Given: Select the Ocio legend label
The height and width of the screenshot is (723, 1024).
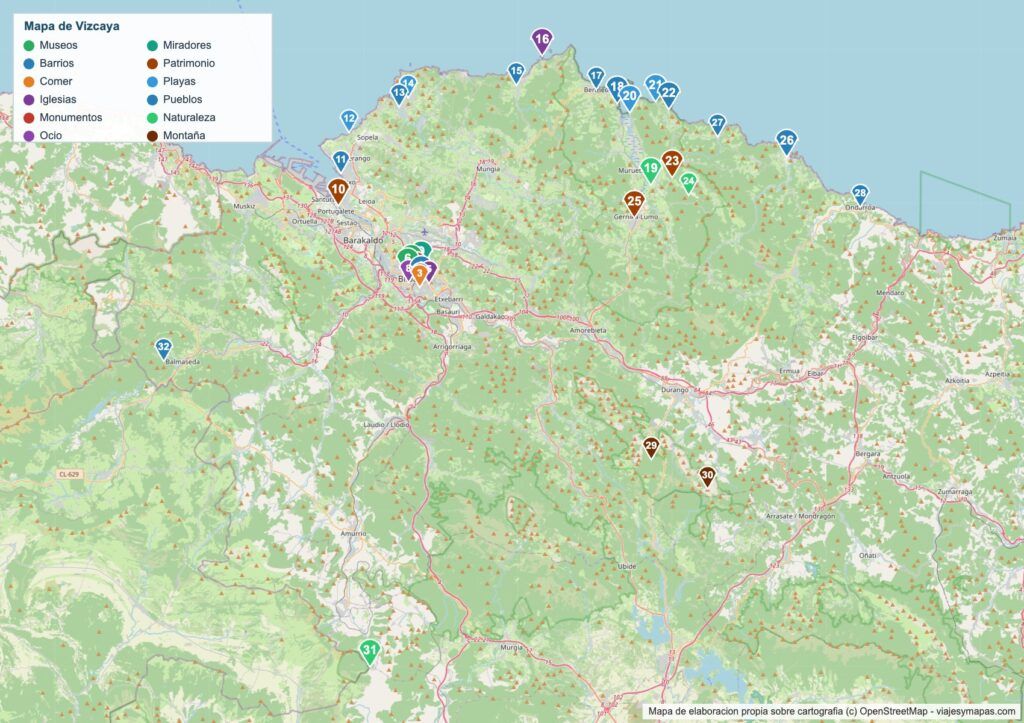Looking at the screenshot, I should click(51, 136).
